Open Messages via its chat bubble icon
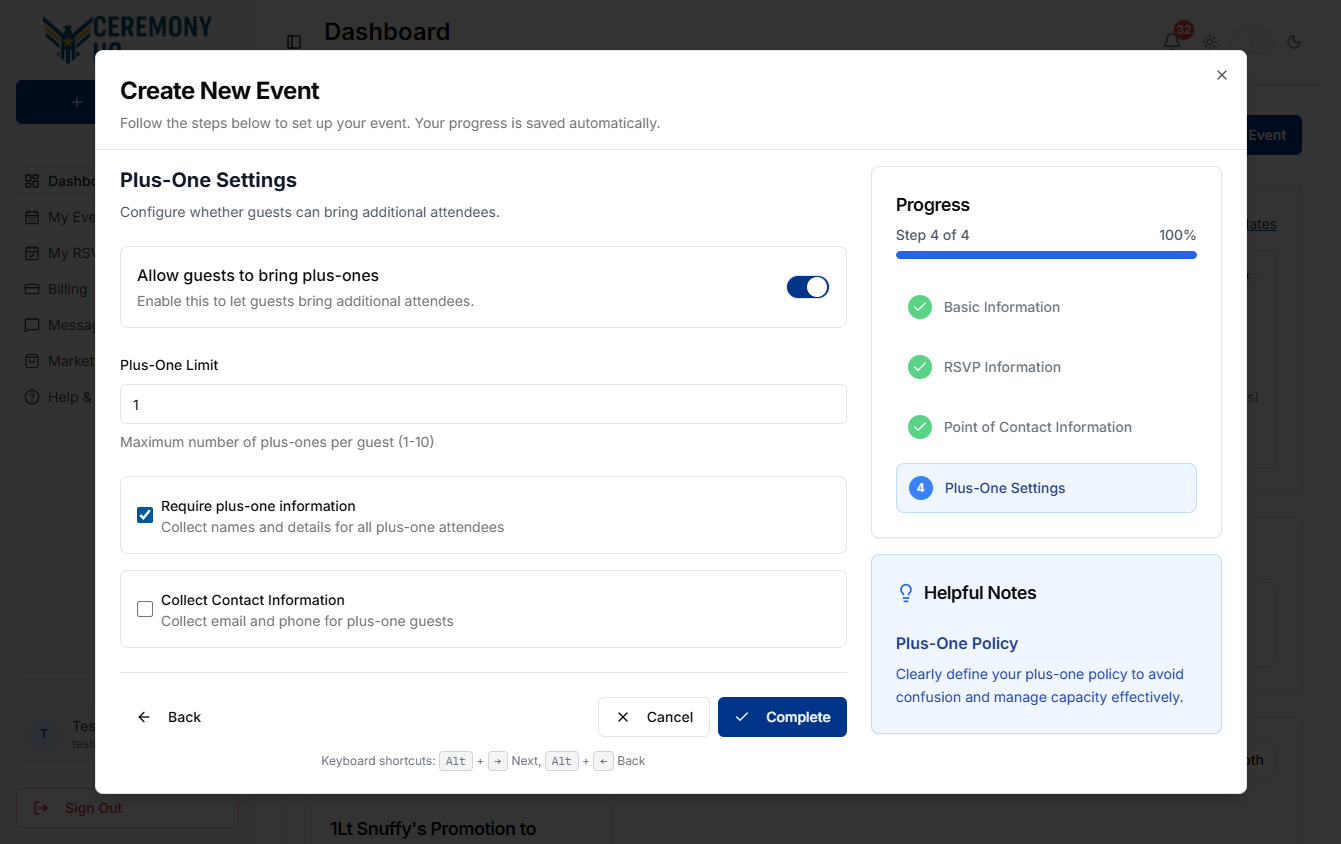Screen dimensions: 1341x844 click(31, 325)
